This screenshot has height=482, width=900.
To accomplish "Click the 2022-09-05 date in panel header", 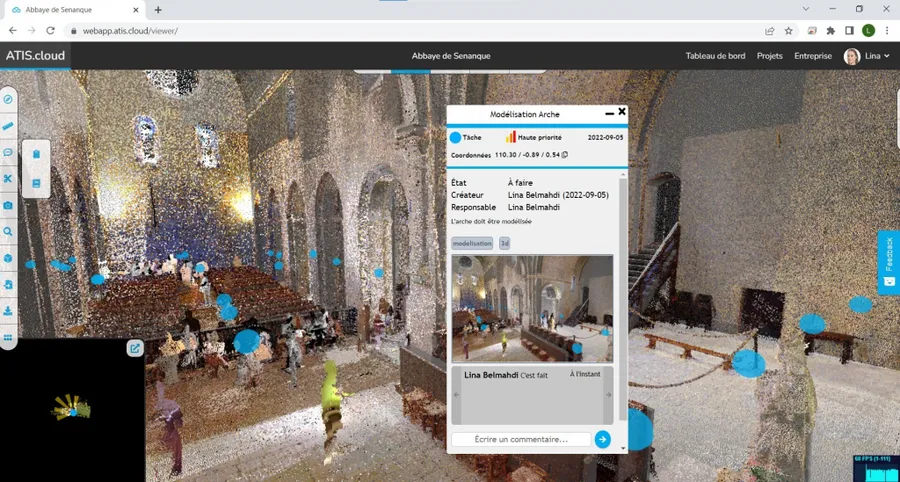I will [x=605, y=138].
